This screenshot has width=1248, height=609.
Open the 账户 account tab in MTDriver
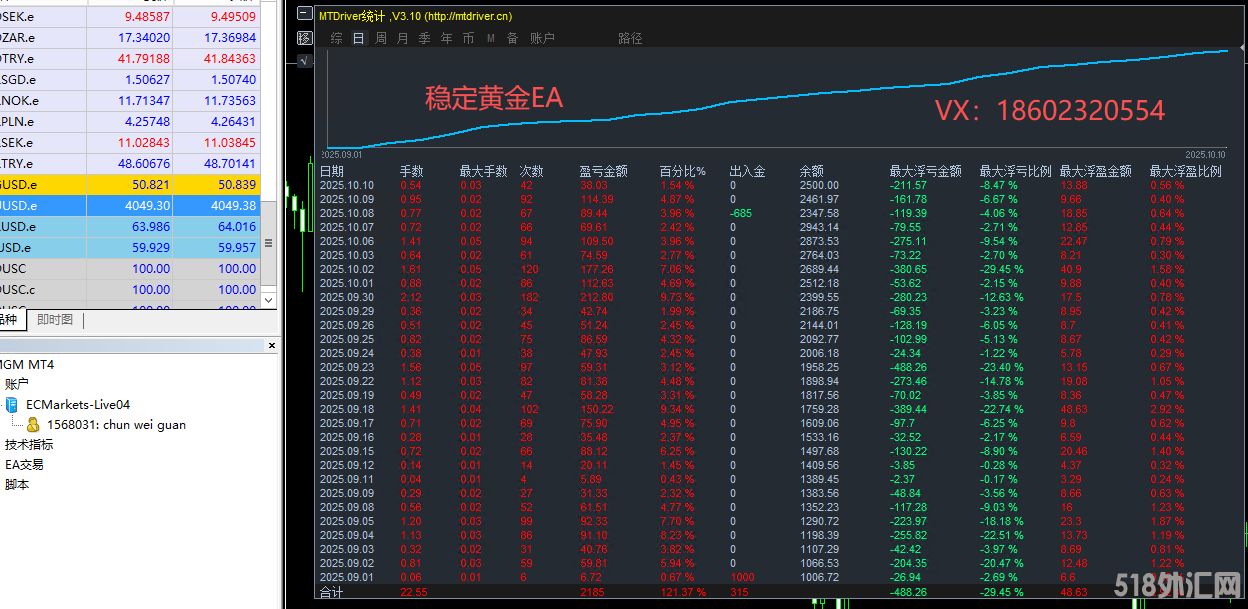click(542, 38)
